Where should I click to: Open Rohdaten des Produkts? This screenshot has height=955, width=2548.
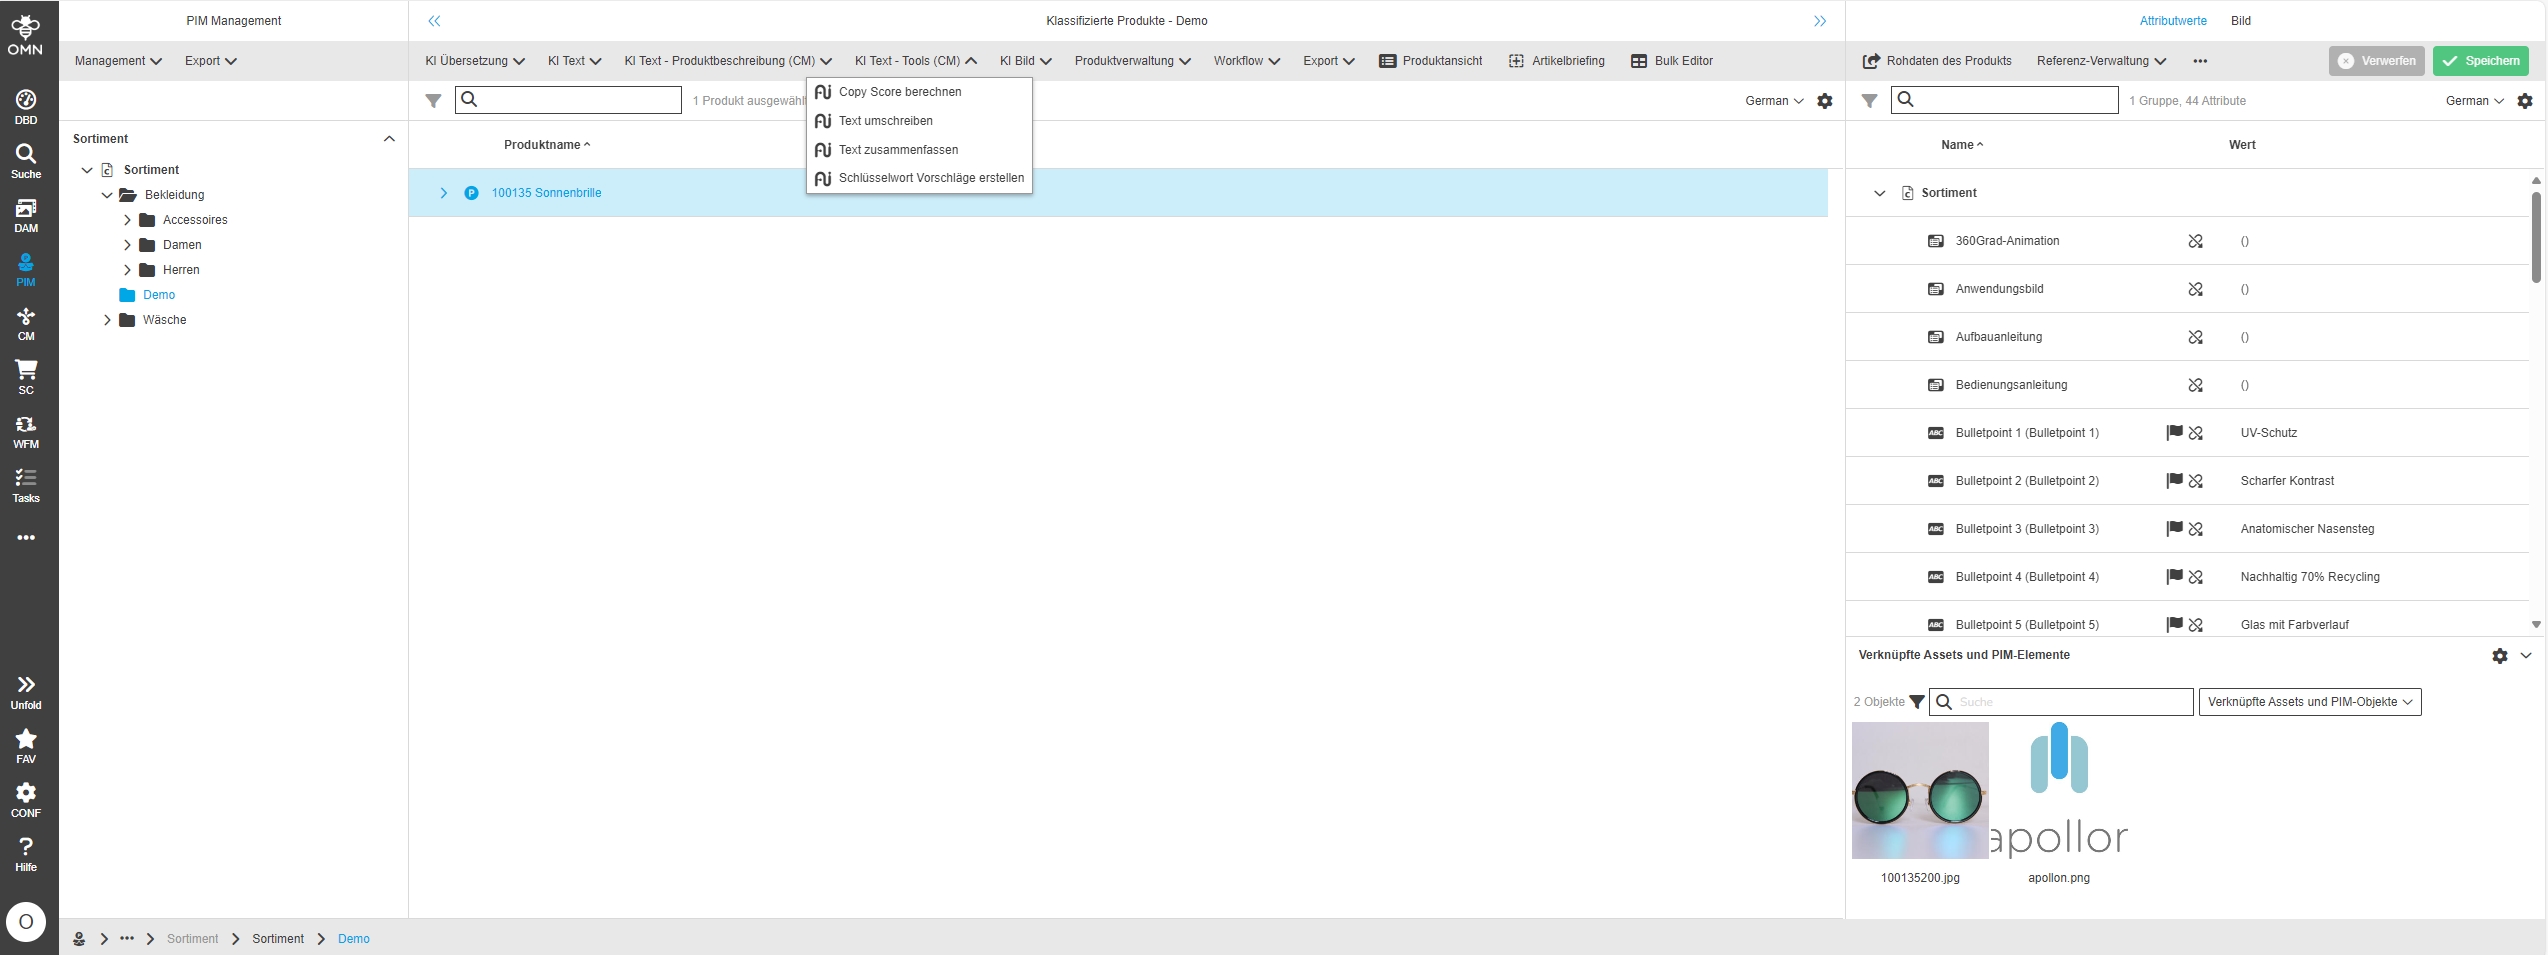[1937, 61]
